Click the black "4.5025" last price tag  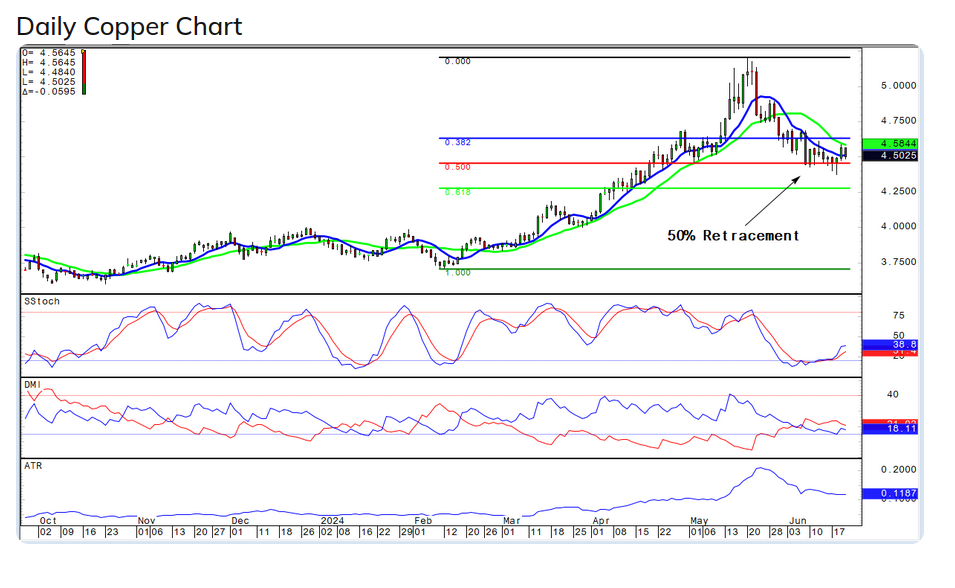890,156
